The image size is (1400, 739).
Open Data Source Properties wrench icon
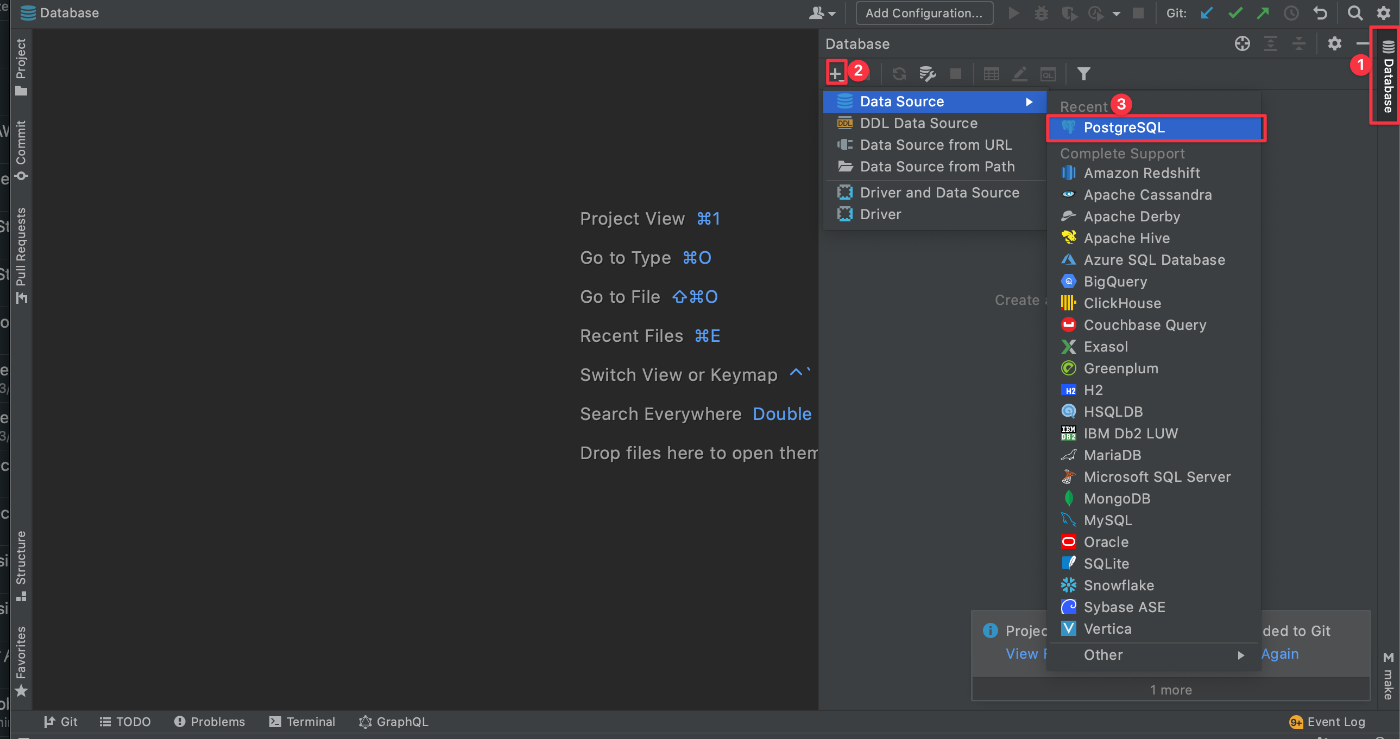[927, 74]
